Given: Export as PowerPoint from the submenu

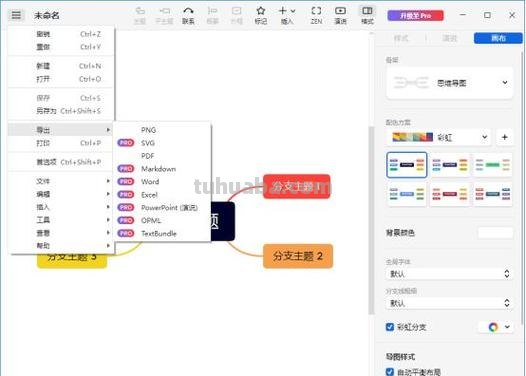Looking at the screenshot, I should (x=162, y=208).
